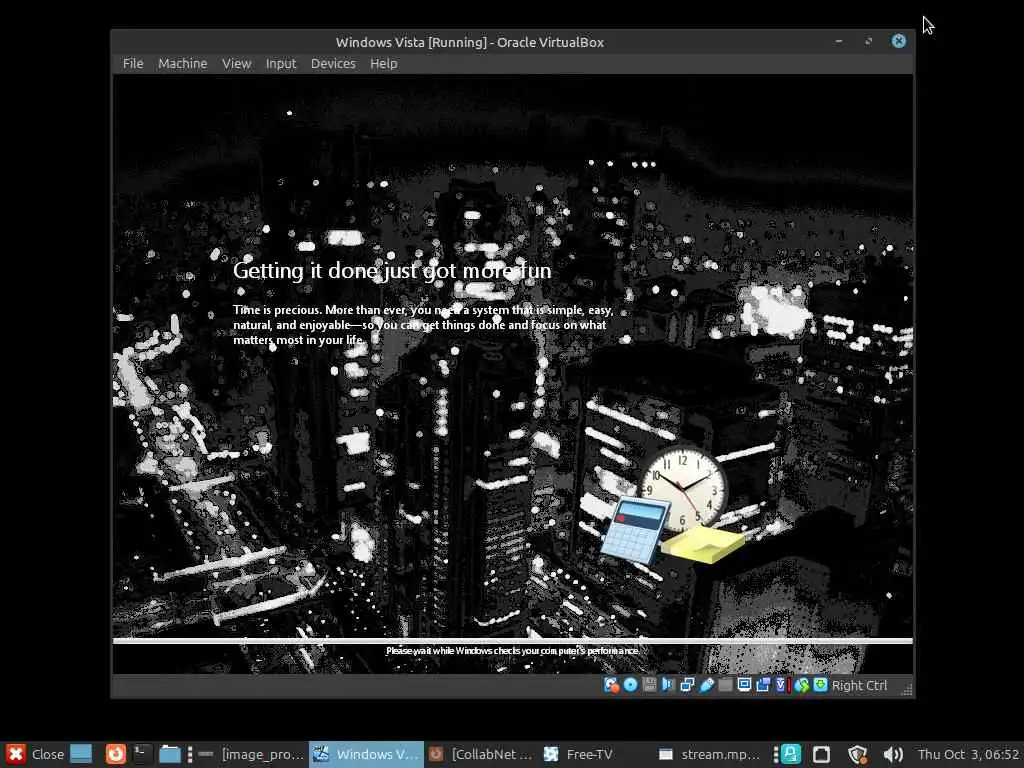Maximize the VirtualBox window
The image size is (1024, 768).
[x=869, y=41]
